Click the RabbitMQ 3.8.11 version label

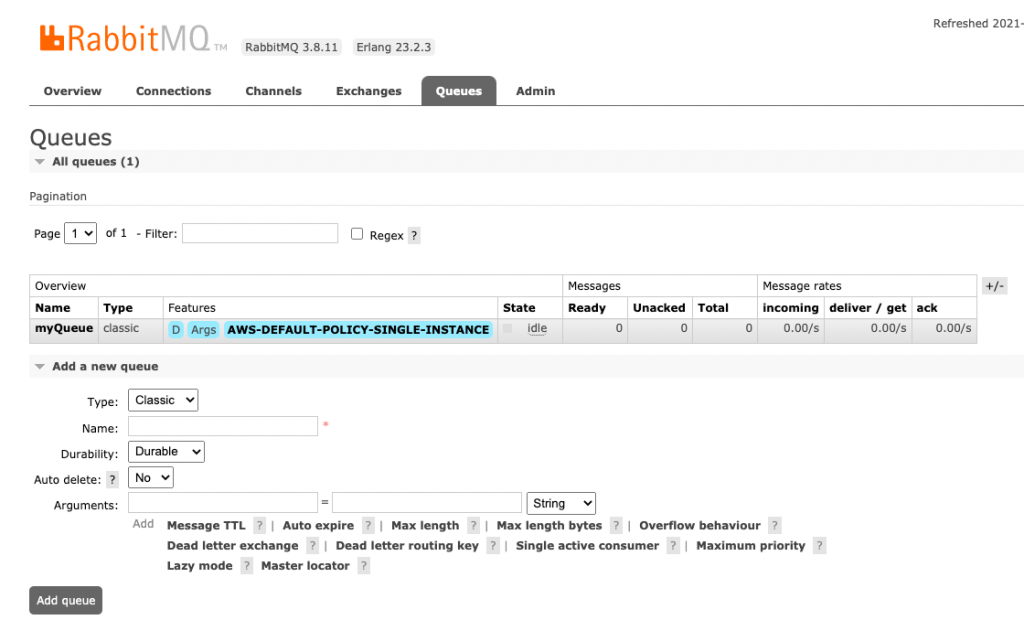(x=291, y=47)
